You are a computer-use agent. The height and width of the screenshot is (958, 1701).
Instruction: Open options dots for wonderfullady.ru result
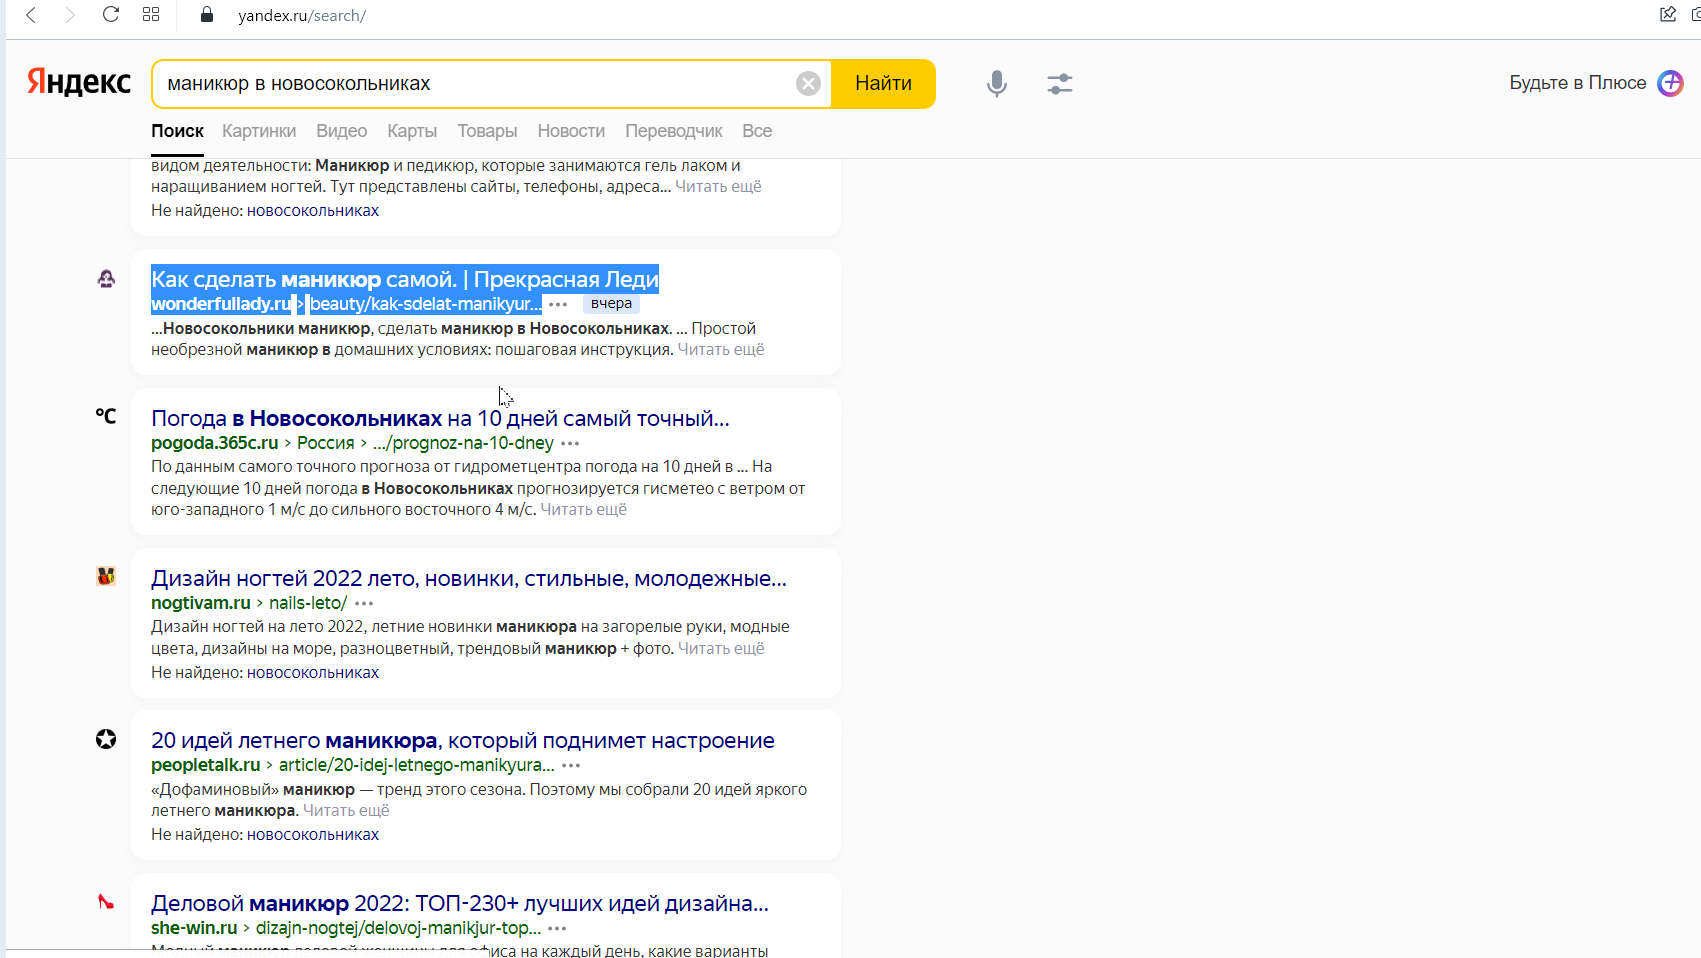558,304
